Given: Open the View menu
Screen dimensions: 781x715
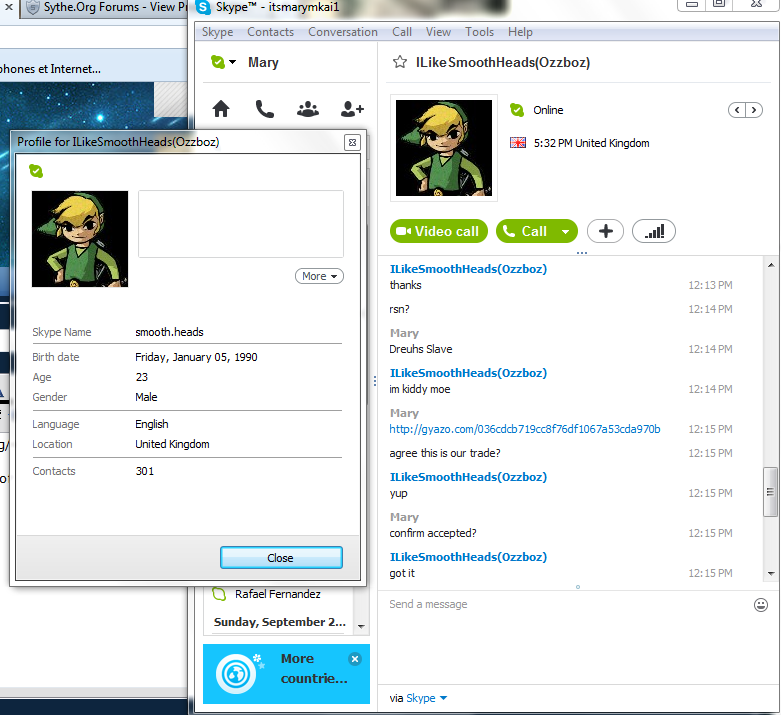Looking at the screenshot, I should 438,32.
